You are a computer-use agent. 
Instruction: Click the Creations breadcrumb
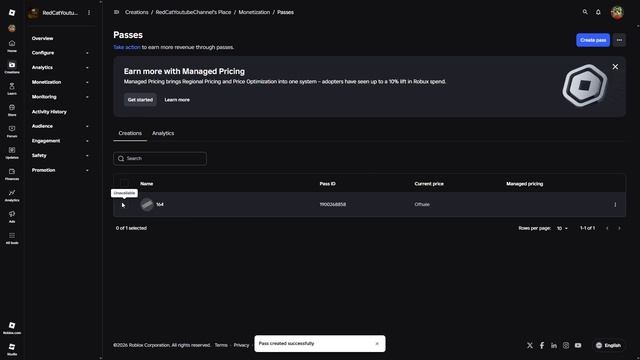(137, 12)
